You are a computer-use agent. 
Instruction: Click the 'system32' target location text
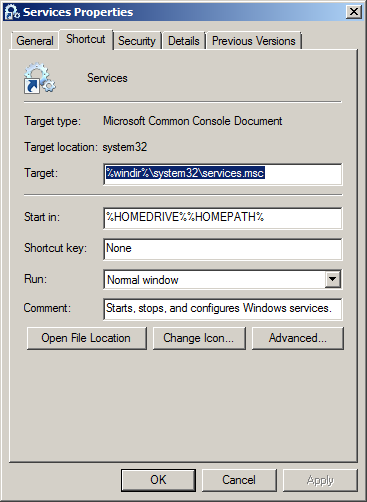click(125, 147)
